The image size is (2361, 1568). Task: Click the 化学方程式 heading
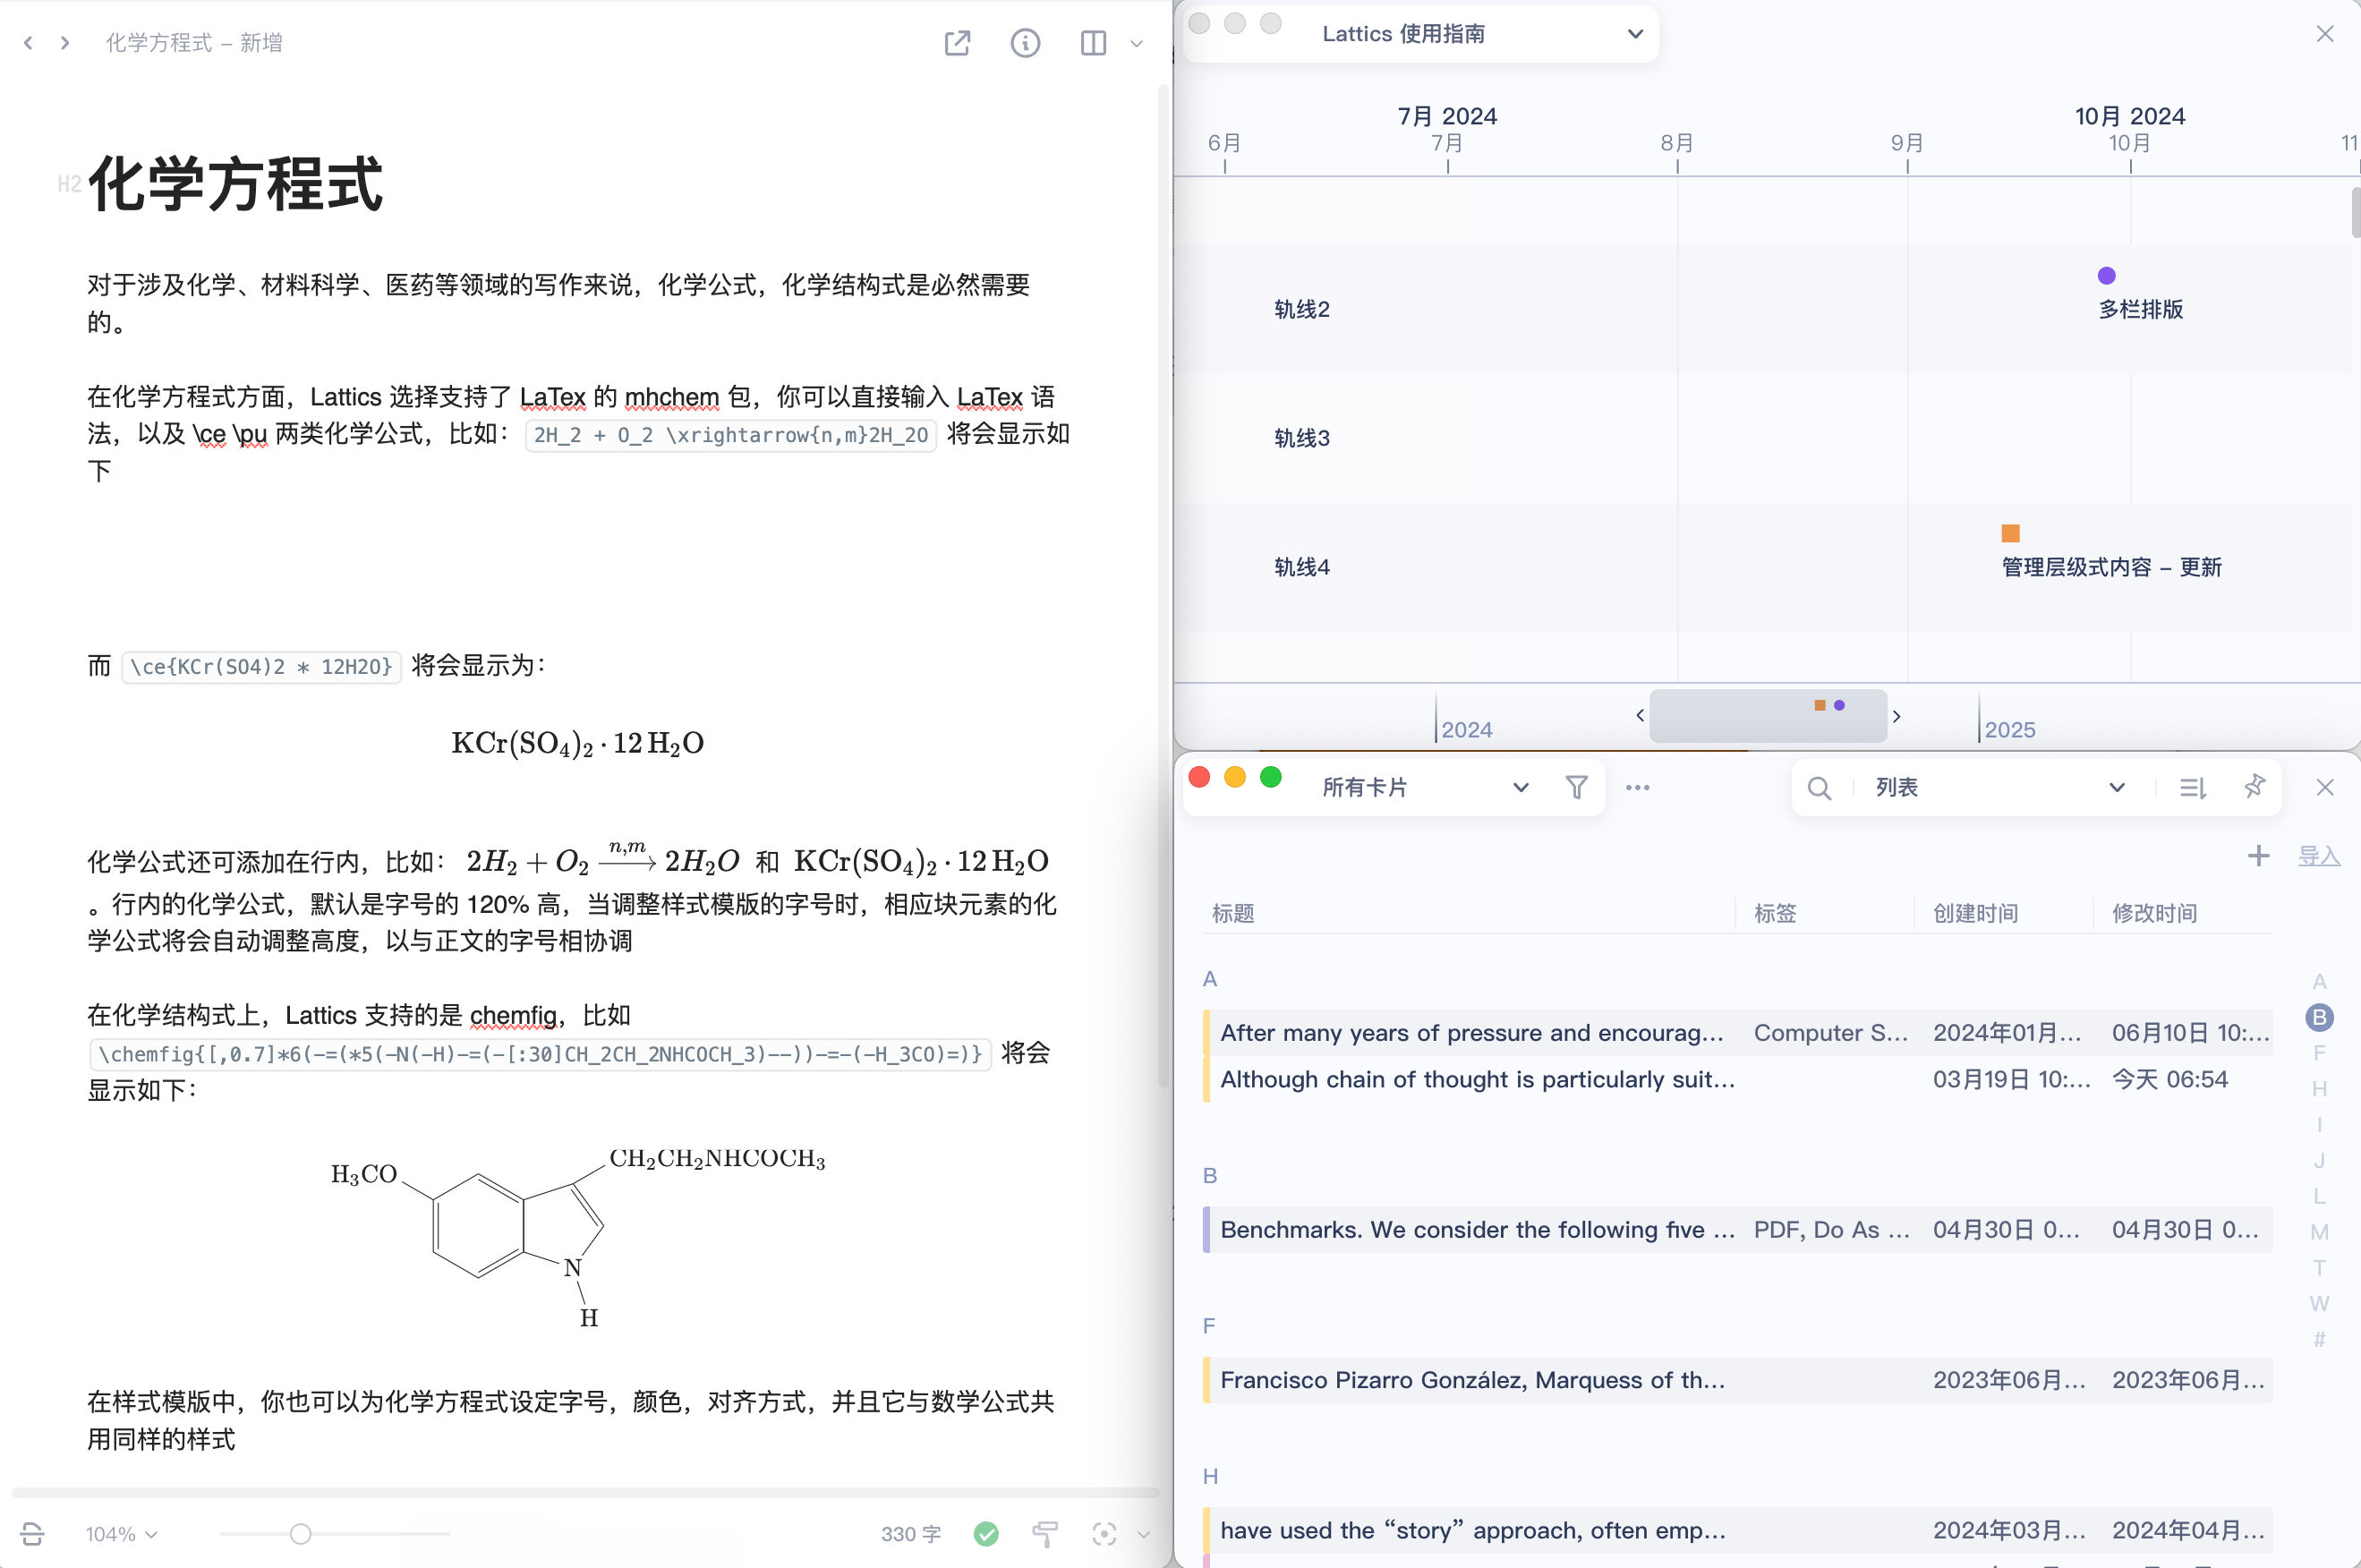[235, 185]
